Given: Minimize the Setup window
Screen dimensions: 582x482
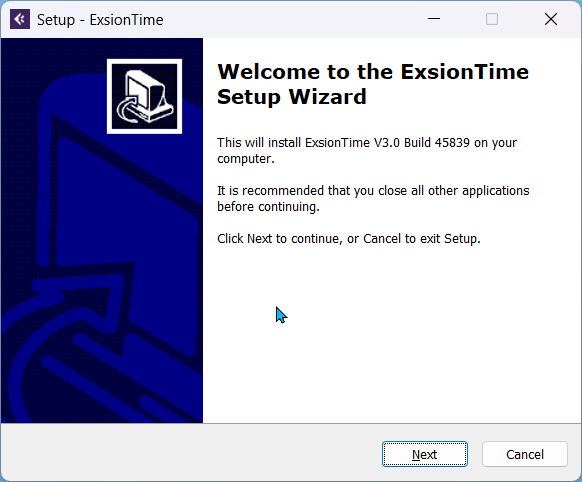Looking at the screenshot, I should [x=434, y=19].
